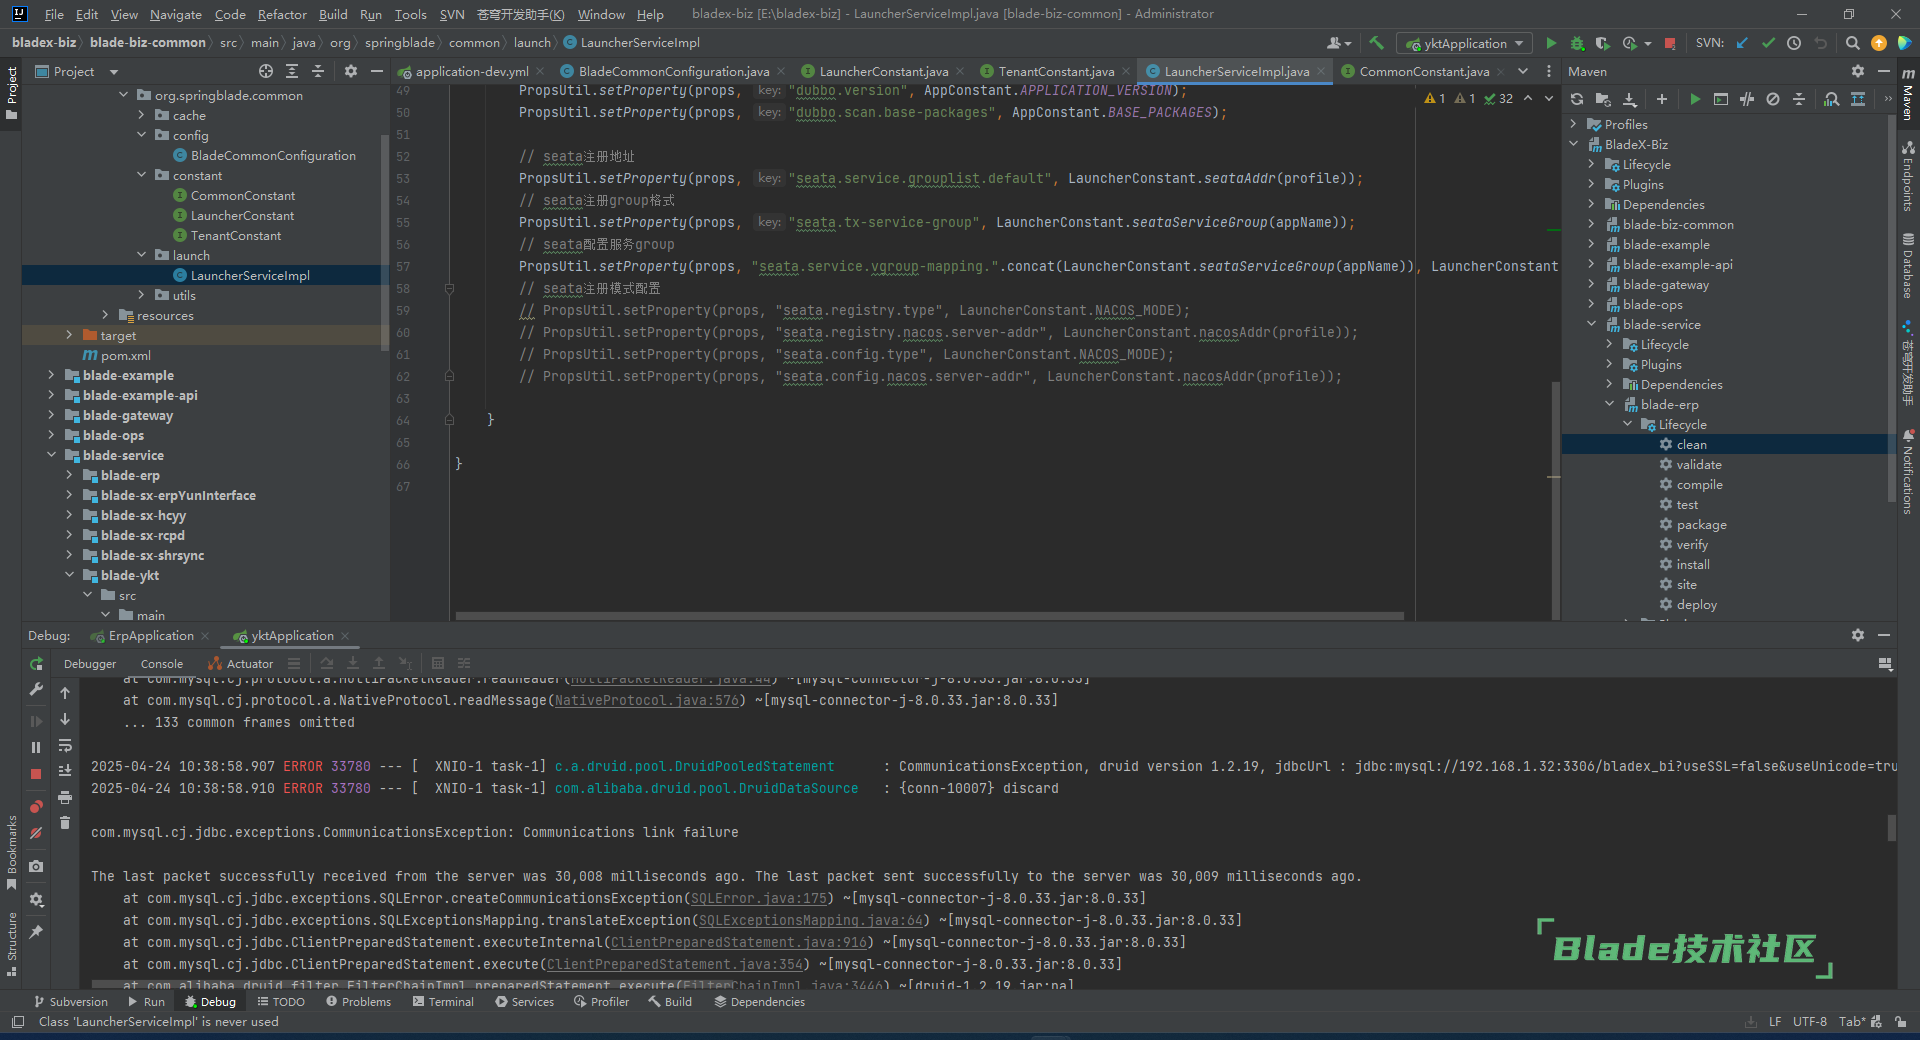Viewport: 1920px width, 1040px height.
Task: Click NativeProtocol.java:576 stack trace link
Action: pos(647,700)
